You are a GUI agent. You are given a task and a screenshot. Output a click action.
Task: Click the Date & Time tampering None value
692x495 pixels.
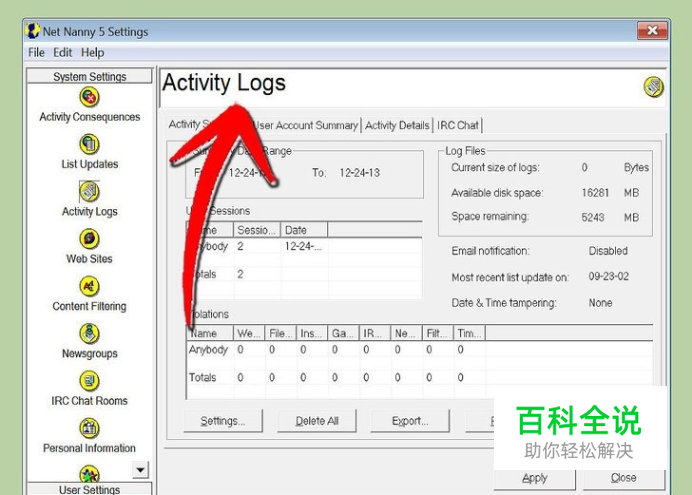click(x=600, y=303)
